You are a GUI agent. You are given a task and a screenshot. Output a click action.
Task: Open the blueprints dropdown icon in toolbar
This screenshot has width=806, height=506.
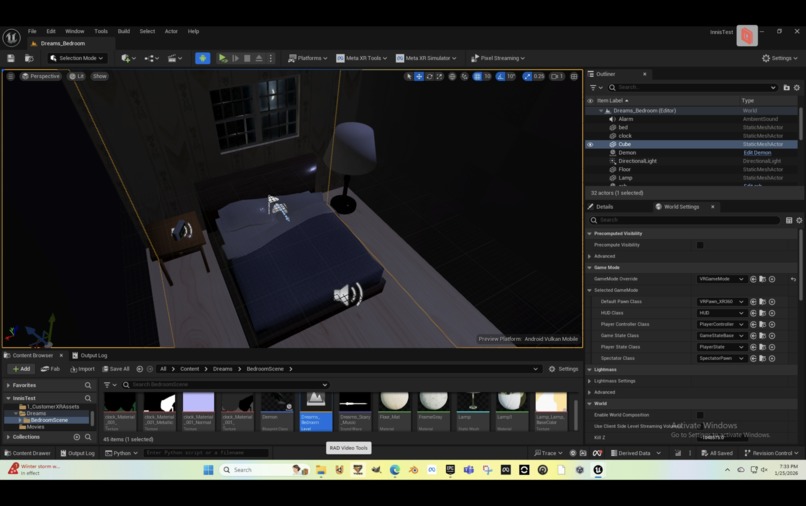[151, 58]
